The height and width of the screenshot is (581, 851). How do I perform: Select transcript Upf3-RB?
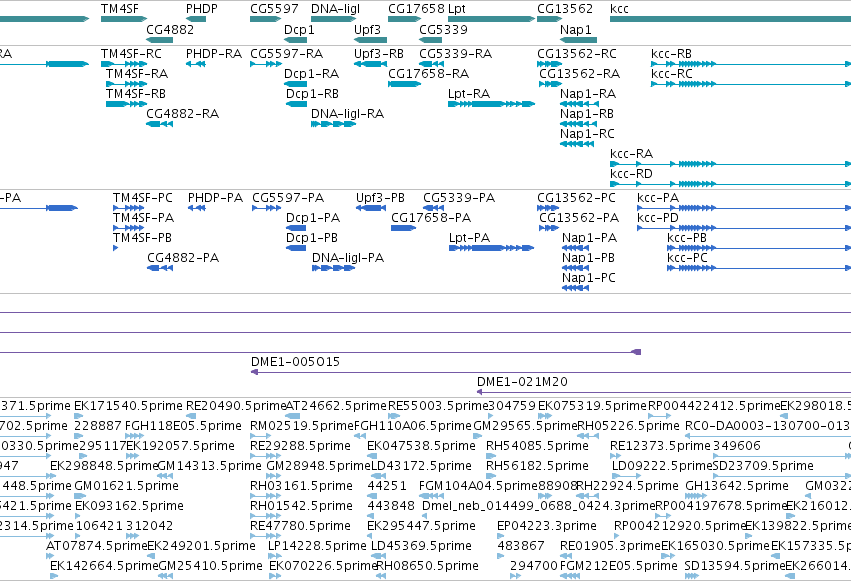370,64
